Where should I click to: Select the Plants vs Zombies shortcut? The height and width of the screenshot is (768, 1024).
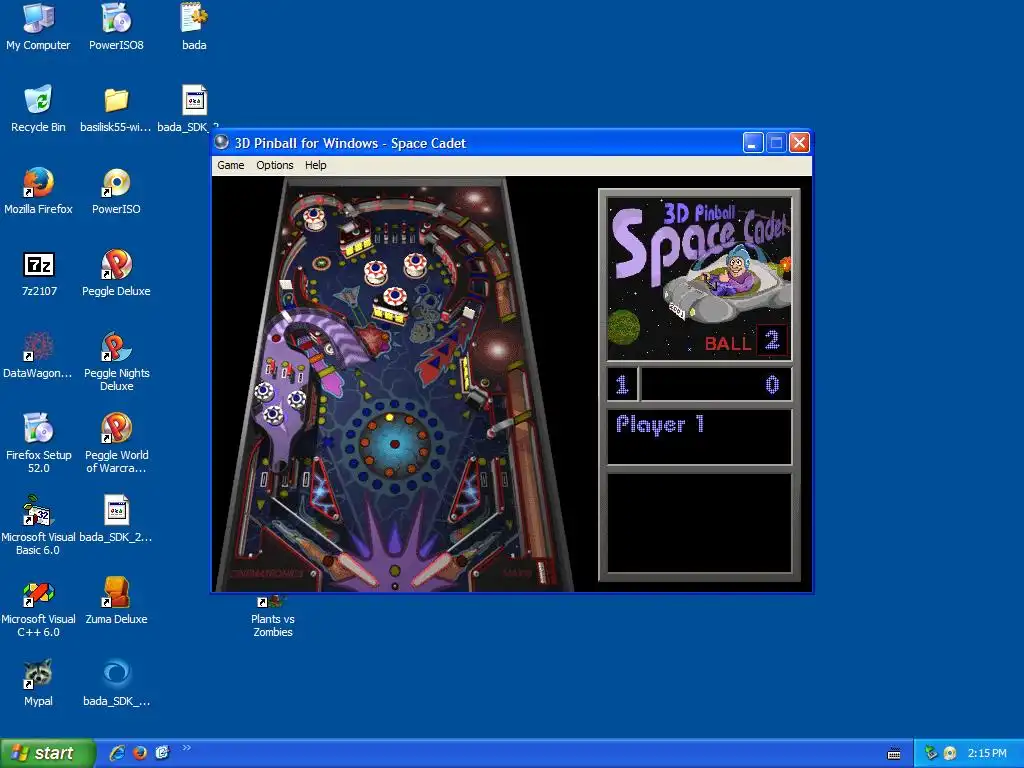click(272, 616)
